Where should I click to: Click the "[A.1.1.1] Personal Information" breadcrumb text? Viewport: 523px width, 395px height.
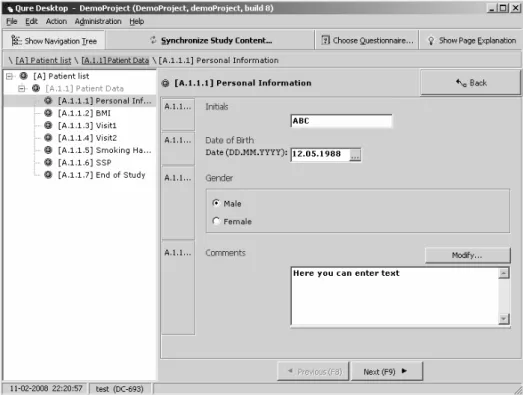tap(218, 60)
